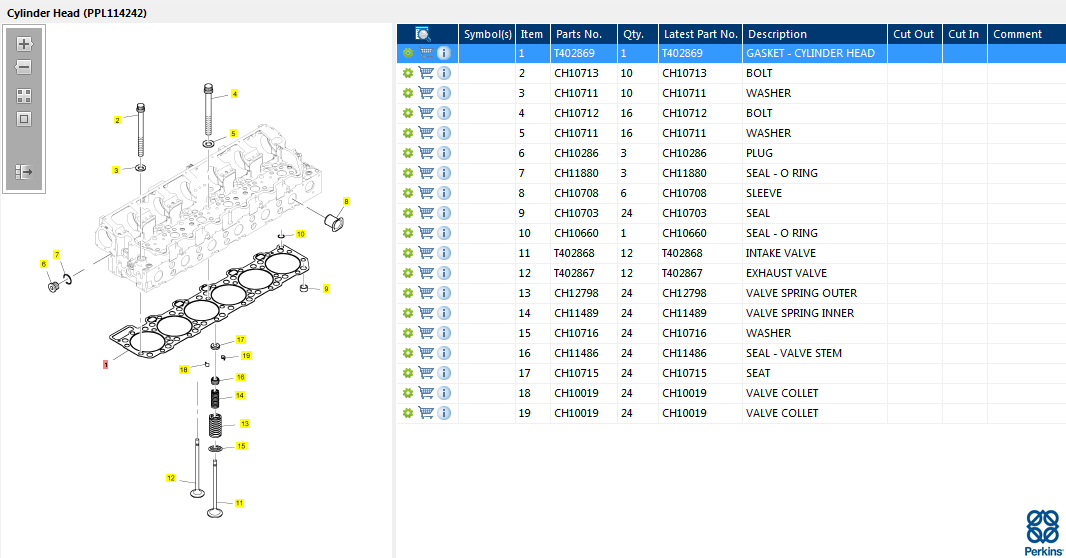1066x558 pixels.
Task: Select callout 6 plug in diagram
Action: [44, 264]
